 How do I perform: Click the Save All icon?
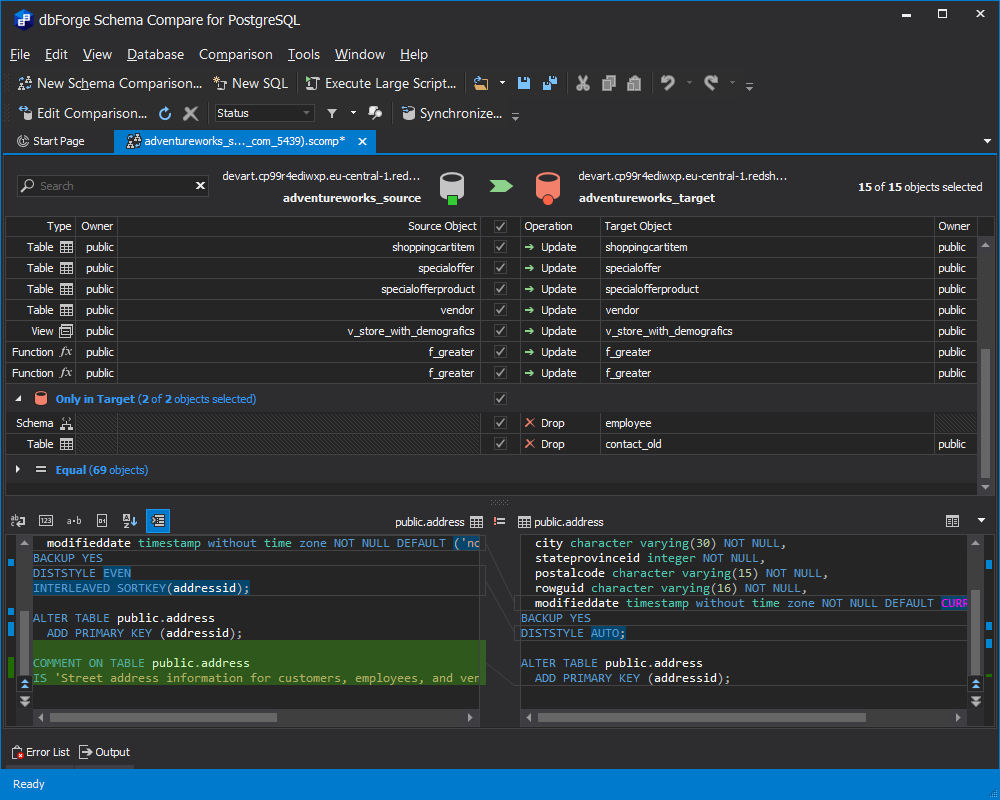(x=549, y=83)
